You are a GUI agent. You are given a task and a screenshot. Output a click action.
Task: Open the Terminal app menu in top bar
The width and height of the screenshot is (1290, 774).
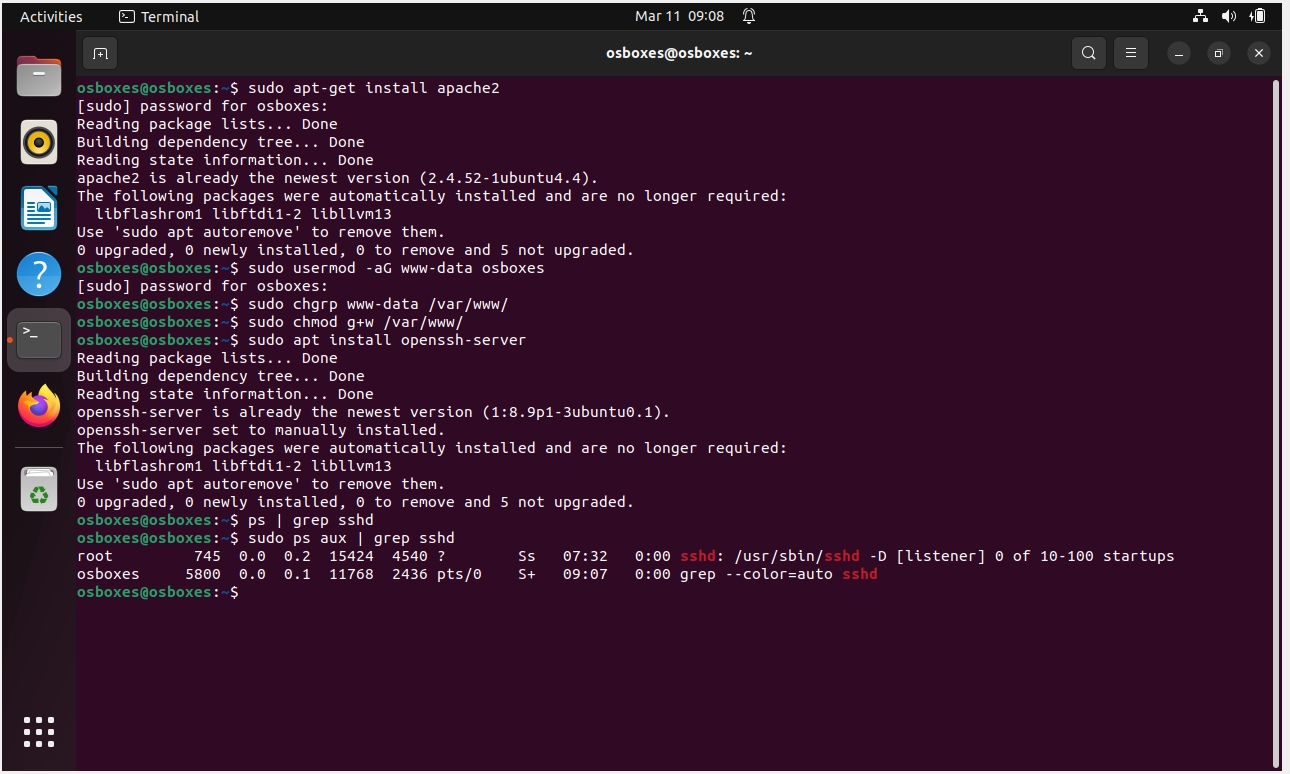[159, 16]
